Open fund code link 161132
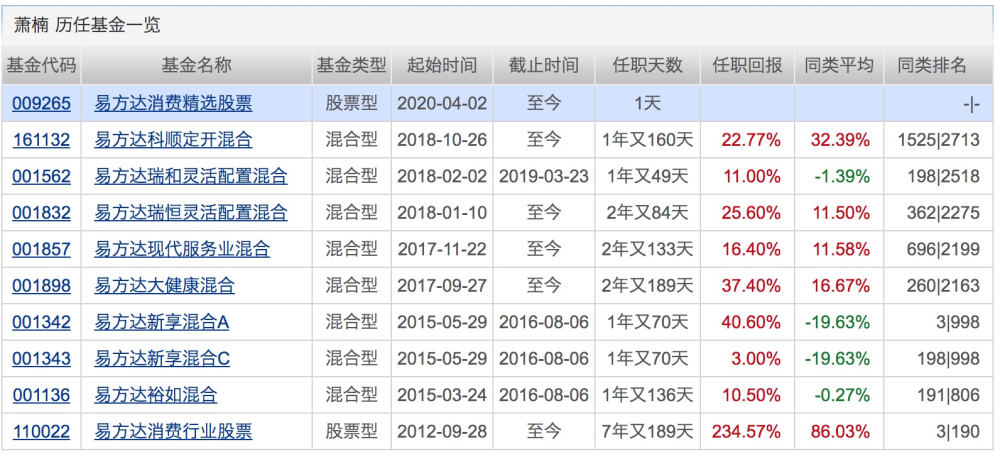The width and height of the screenshot is (1000, 459). 41,140
